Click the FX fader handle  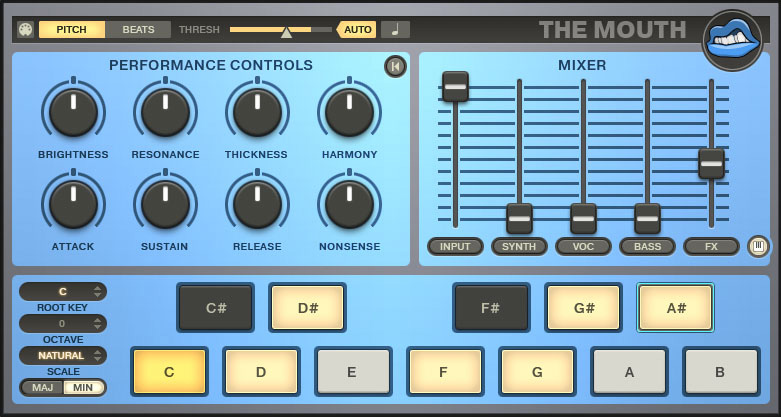pyautogui.click(x=711, y=163)
